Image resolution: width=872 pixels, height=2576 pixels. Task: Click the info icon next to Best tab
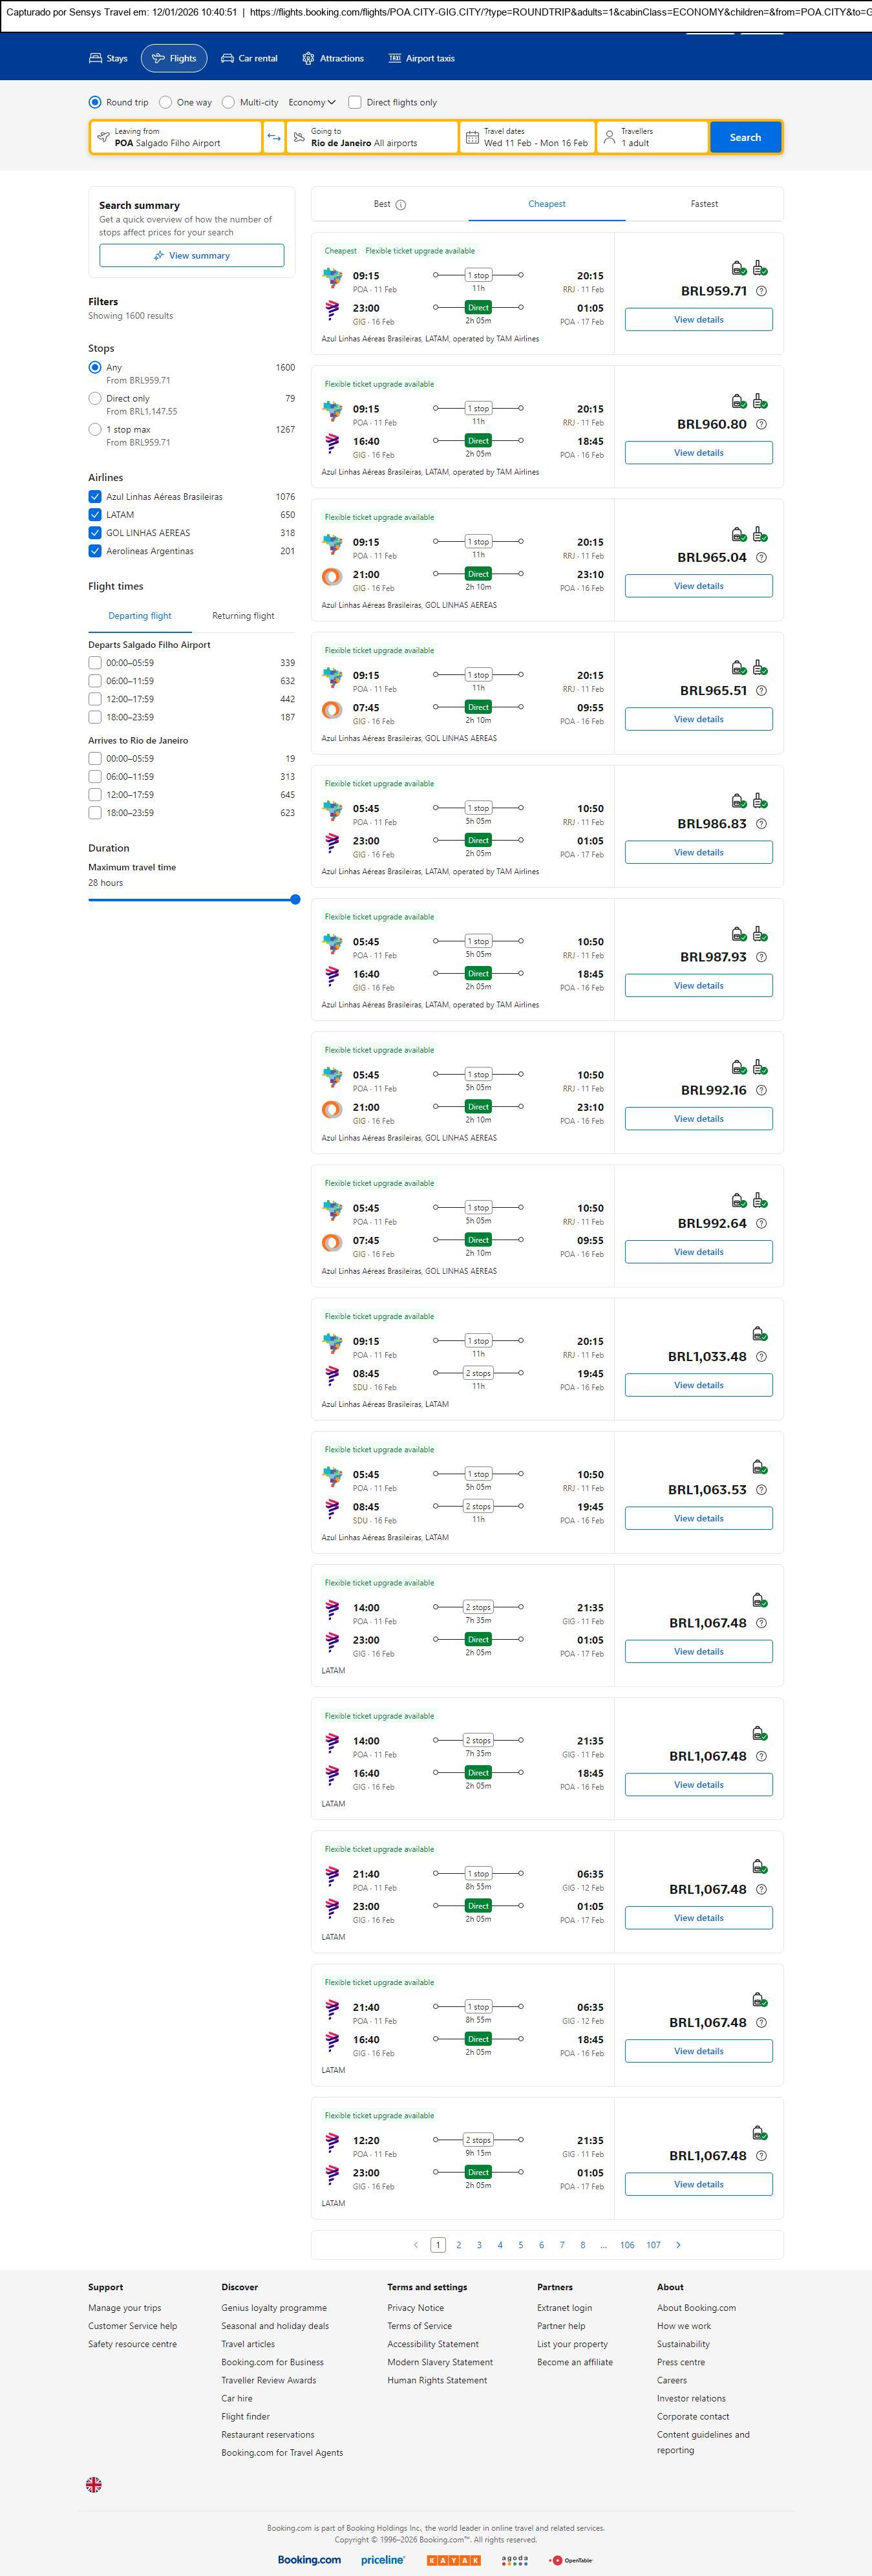pos(401,205)
